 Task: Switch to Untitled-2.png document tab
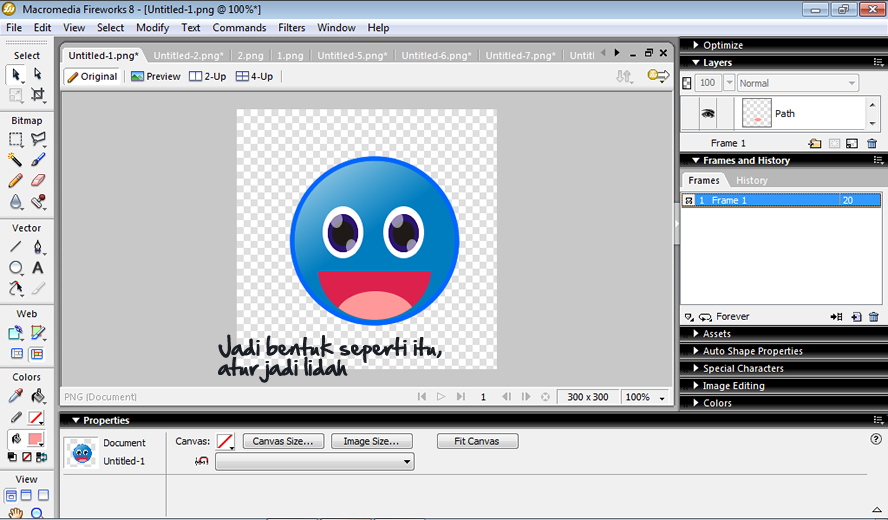[x=189, y=56]
